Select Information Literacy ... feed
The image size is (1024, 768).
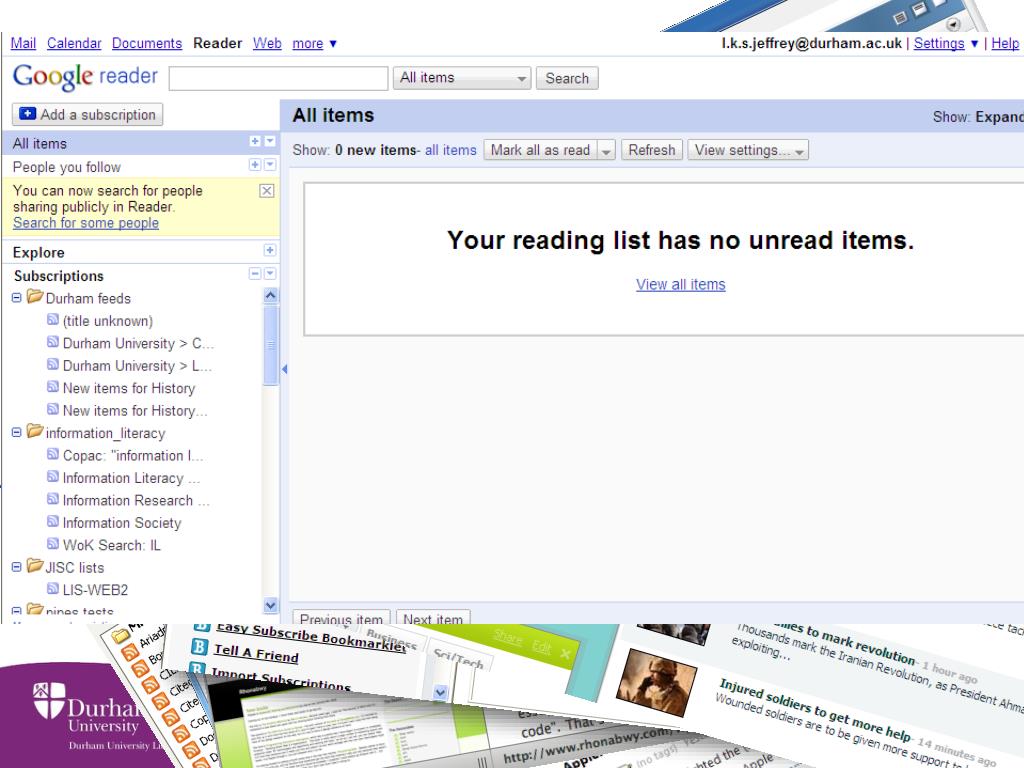pyautogui.click(x=131, y=478)
